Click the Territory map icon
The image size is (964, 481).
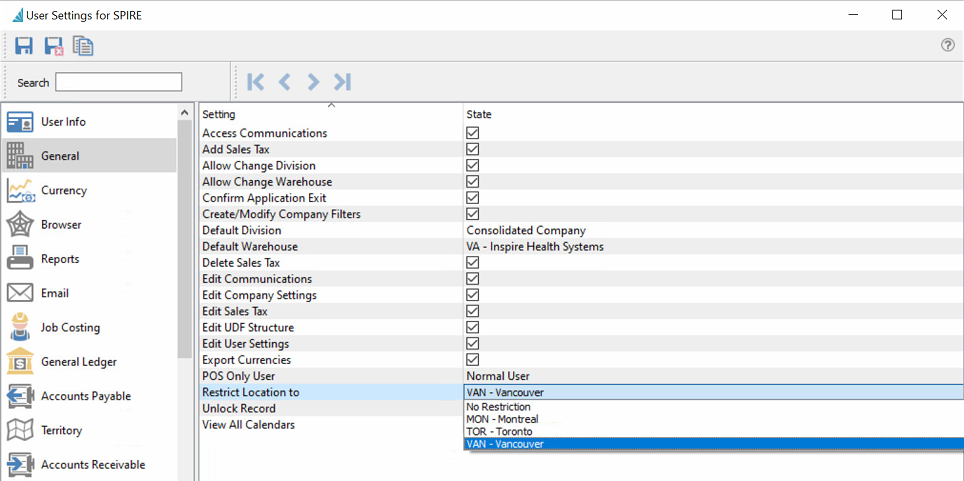[x=20, y=431]
